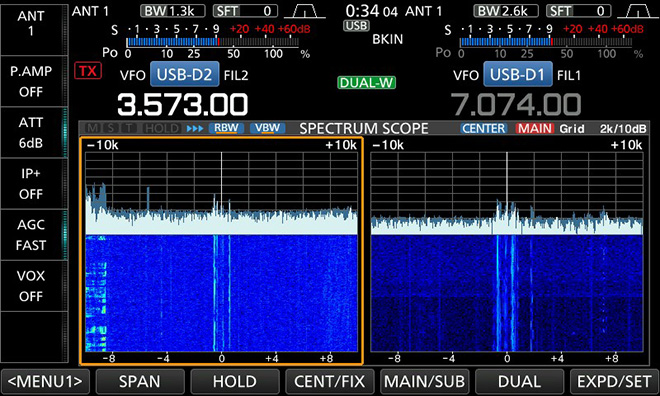Select the VBW scope indicator
This screenshot has width=660, height=396.
pos(267,128)
